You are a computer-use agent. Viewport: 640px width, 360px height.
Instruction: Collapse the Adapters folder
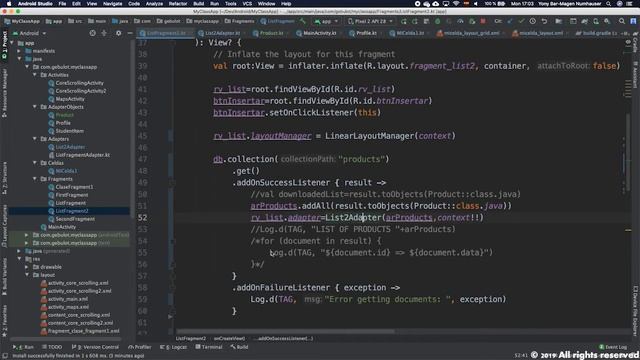click(x=35, y=139)
